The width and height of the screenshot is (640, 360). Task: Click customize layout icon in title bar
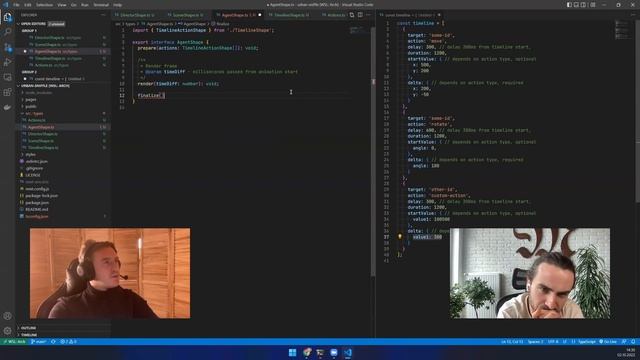(x=593, y=5)
